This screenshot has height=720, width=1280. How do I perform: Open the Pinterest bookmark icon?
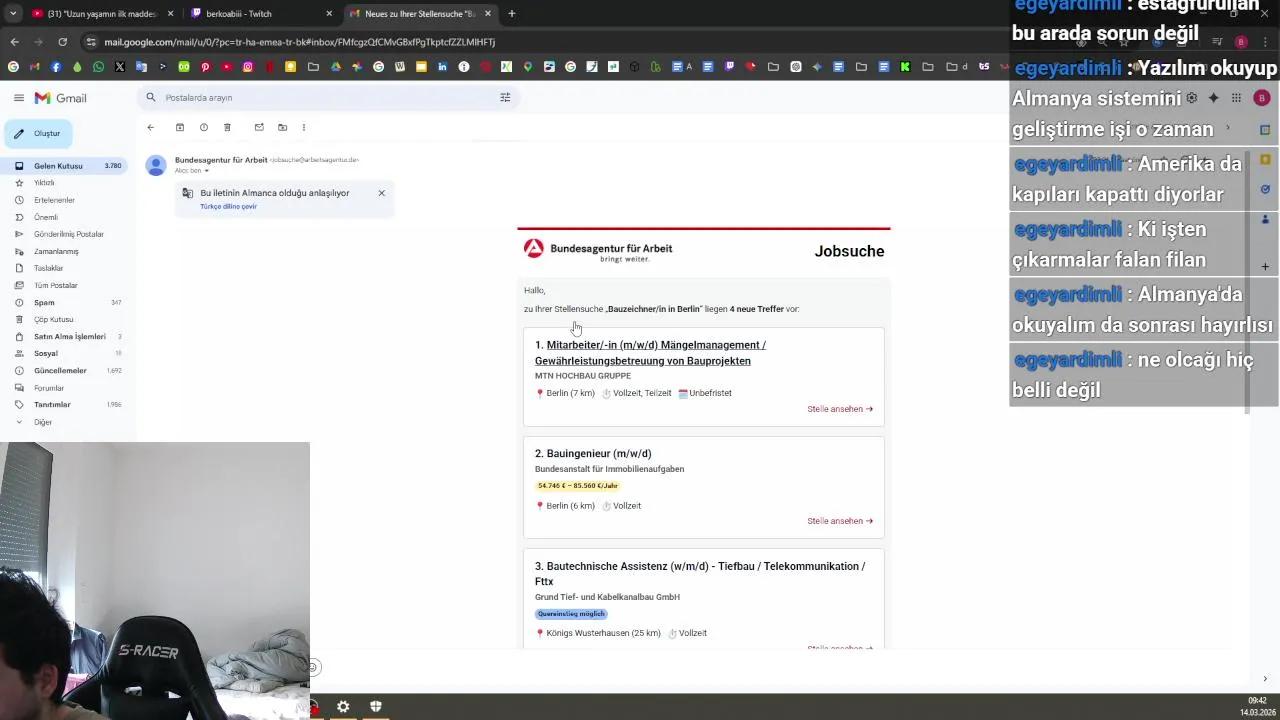[x=205, y=67]
